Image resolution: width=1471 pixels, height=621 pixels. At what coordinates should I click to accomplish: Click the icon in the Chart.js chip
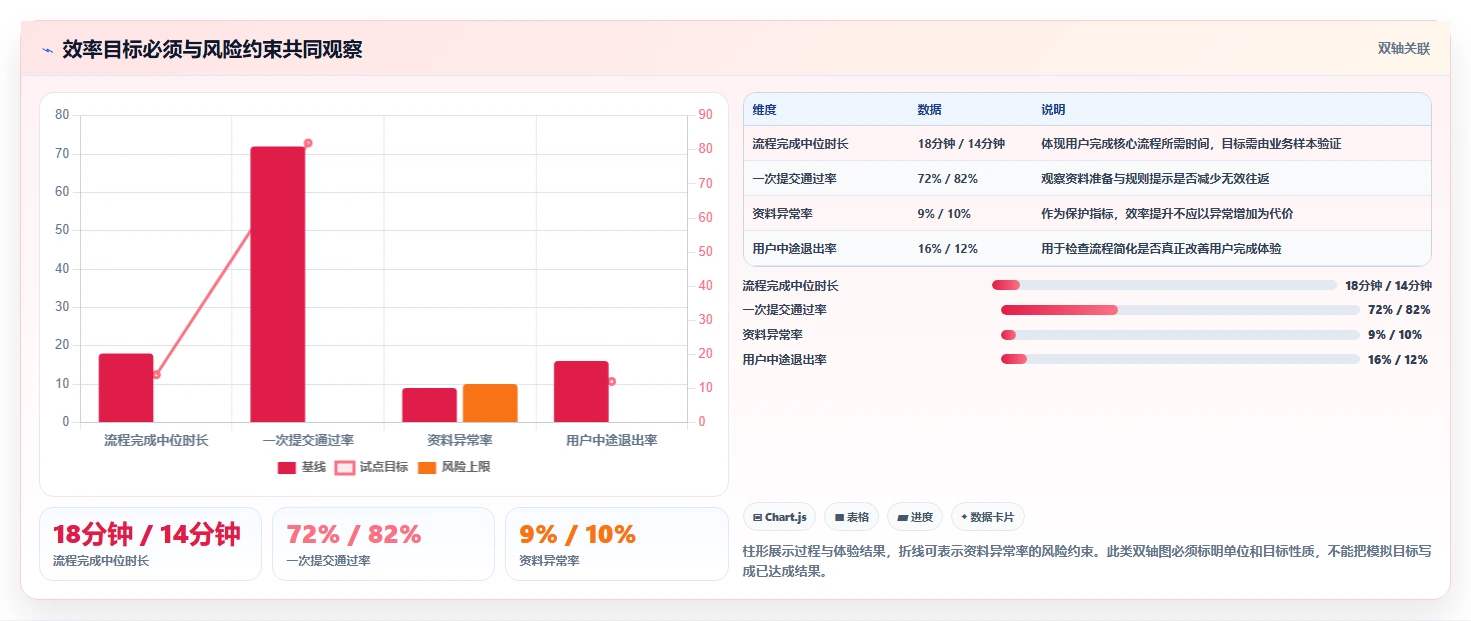[x=758, y=517]
